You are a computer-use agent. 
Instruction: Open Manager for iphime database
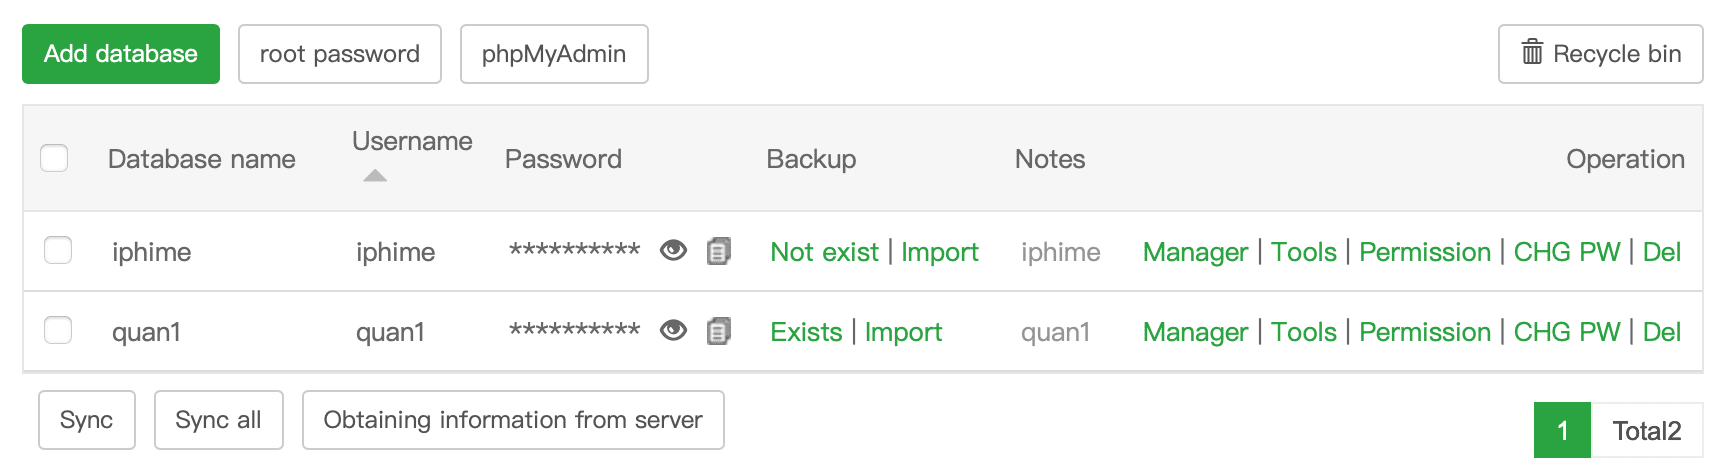pyautogui.click(x=1195, y=252)
